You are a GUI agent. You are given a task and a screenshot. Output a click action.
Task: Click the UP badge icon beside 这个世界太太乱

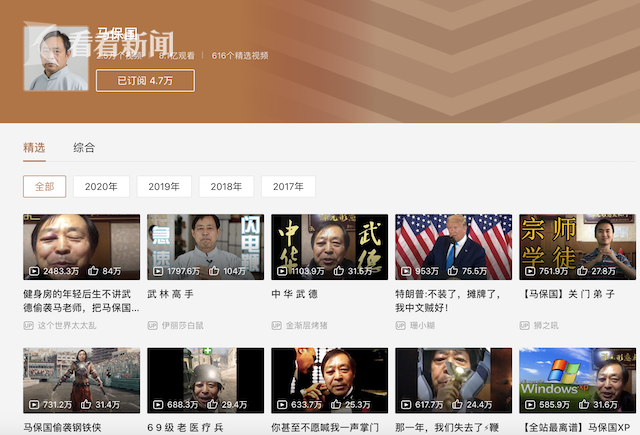pos(28,325)
